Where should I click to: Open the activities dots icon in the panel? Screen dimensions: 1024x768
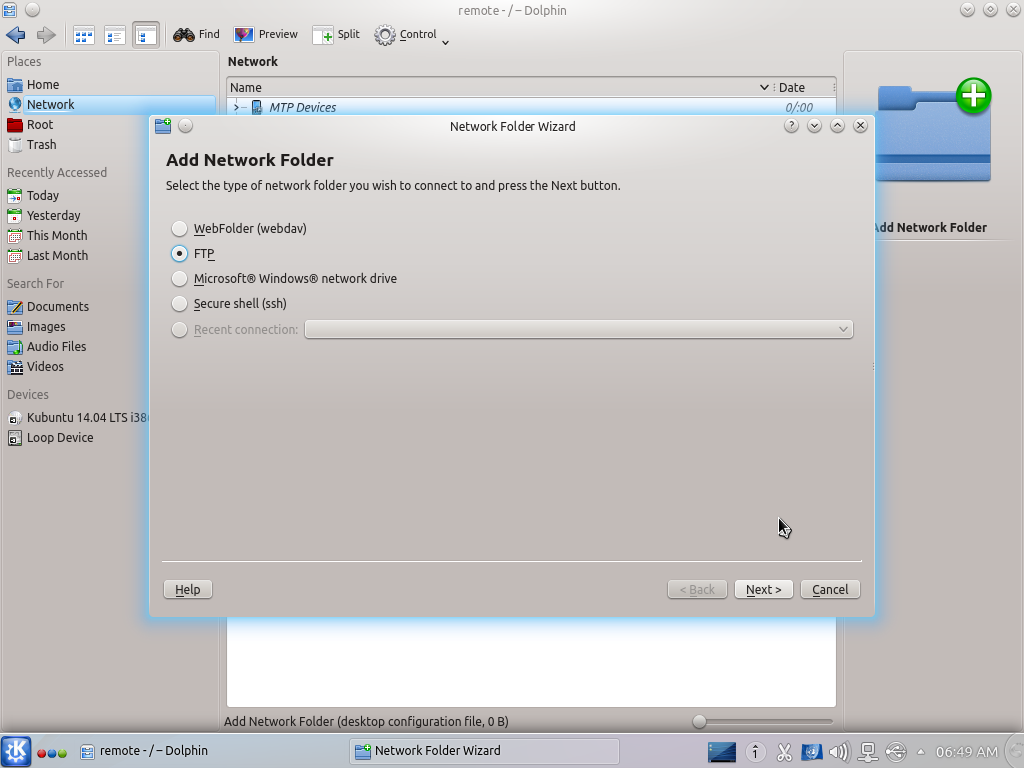(52, 753)
